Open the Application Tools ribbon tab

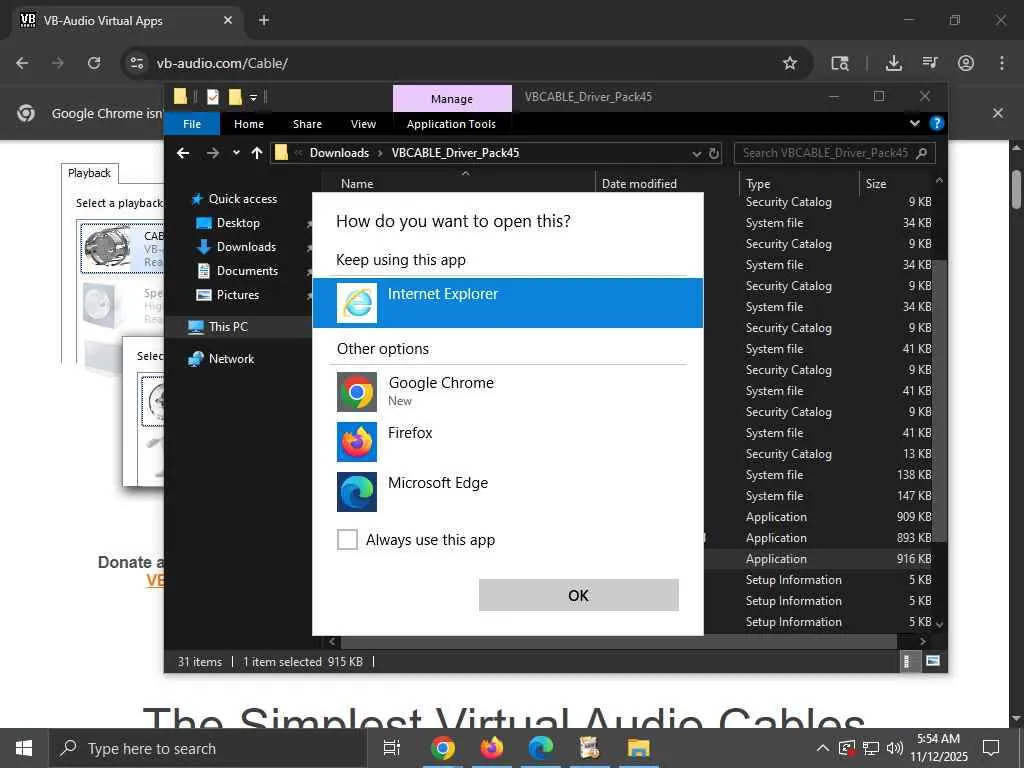[451, 124]
